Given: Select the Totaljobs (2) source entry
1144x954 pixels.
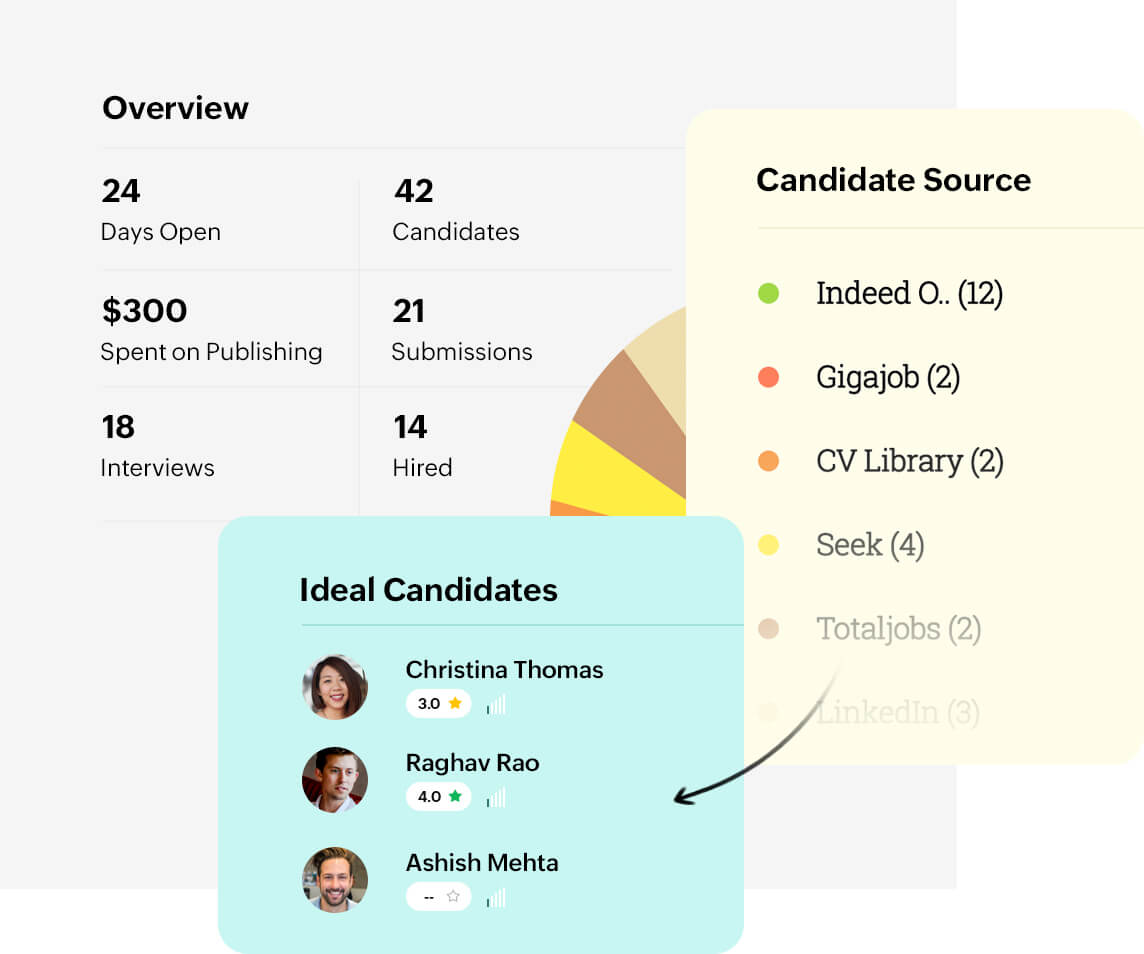Looking at the screenshot, I should point(898,629).
